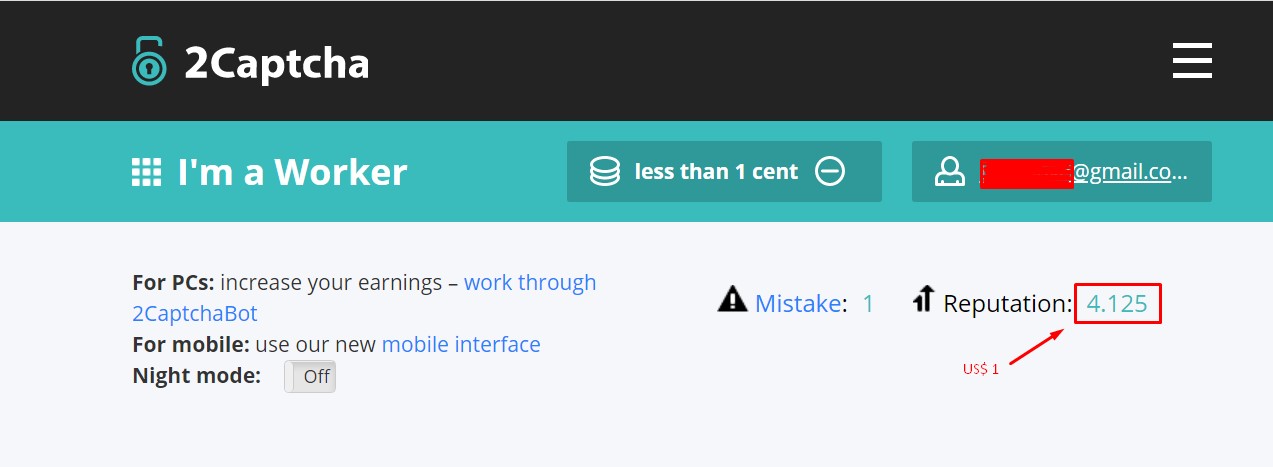1273x467 pixels.
Task: Click the Reputation label text
Action: (x=1006, y=303)
